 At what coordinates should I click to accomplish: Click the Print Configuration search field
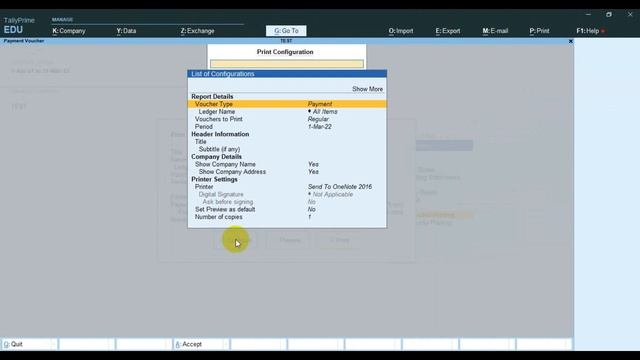point(287,64)
